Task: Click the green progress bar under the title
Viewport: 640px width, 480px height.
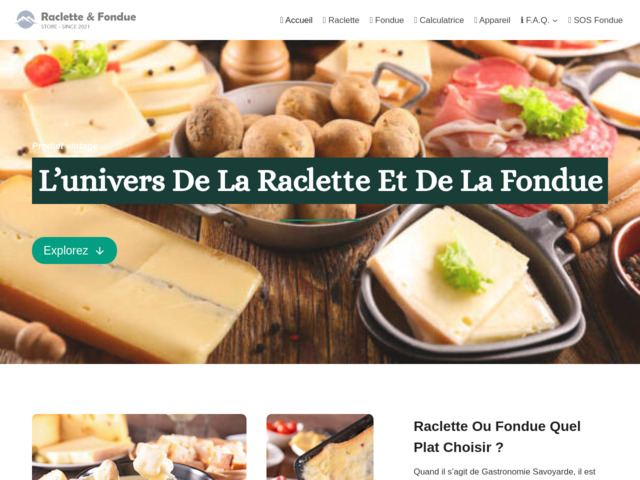Action: pyautogui.click(x=320, y=220)
